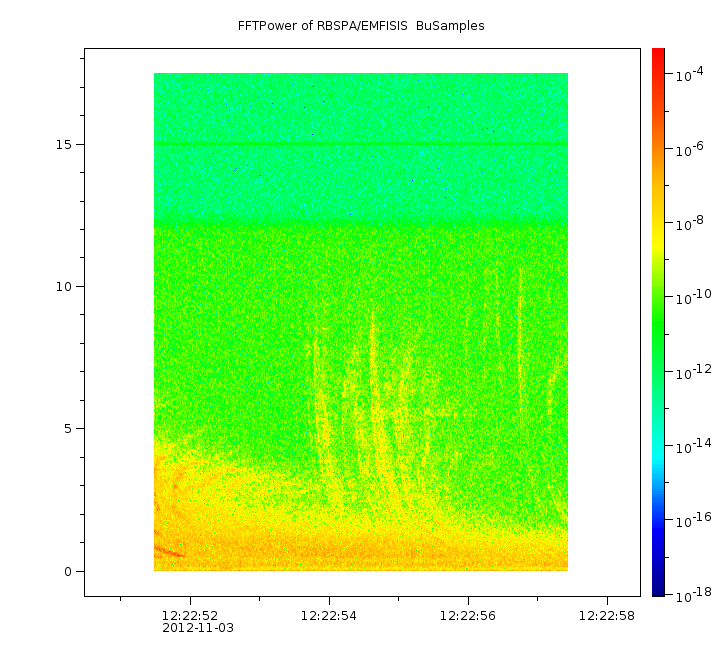Click the red streak at spectrogram bottom-left
Viewport: 724px width, 656px height.
pyautogui.click(x=169, y=551)
